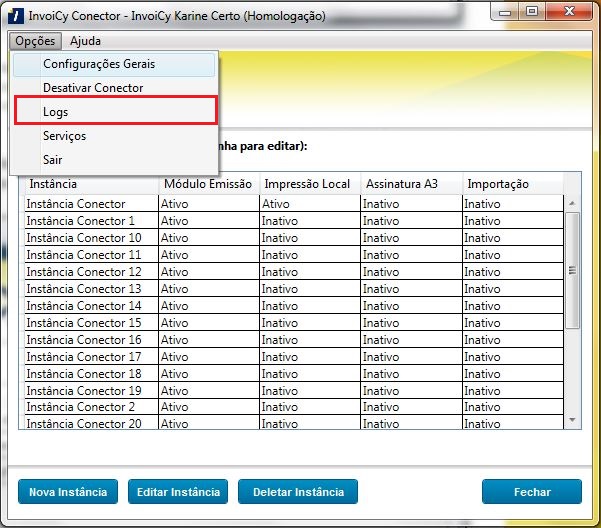The image size is (601, 528).
Task: Click 'Inativo' Importação cell of Instância Conector
Action: click(x=513, y=203)
